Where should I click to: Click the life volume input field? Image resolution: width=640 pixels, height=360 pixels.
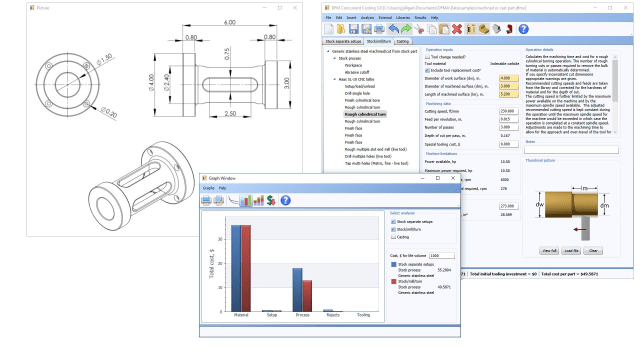coord(442,256)
